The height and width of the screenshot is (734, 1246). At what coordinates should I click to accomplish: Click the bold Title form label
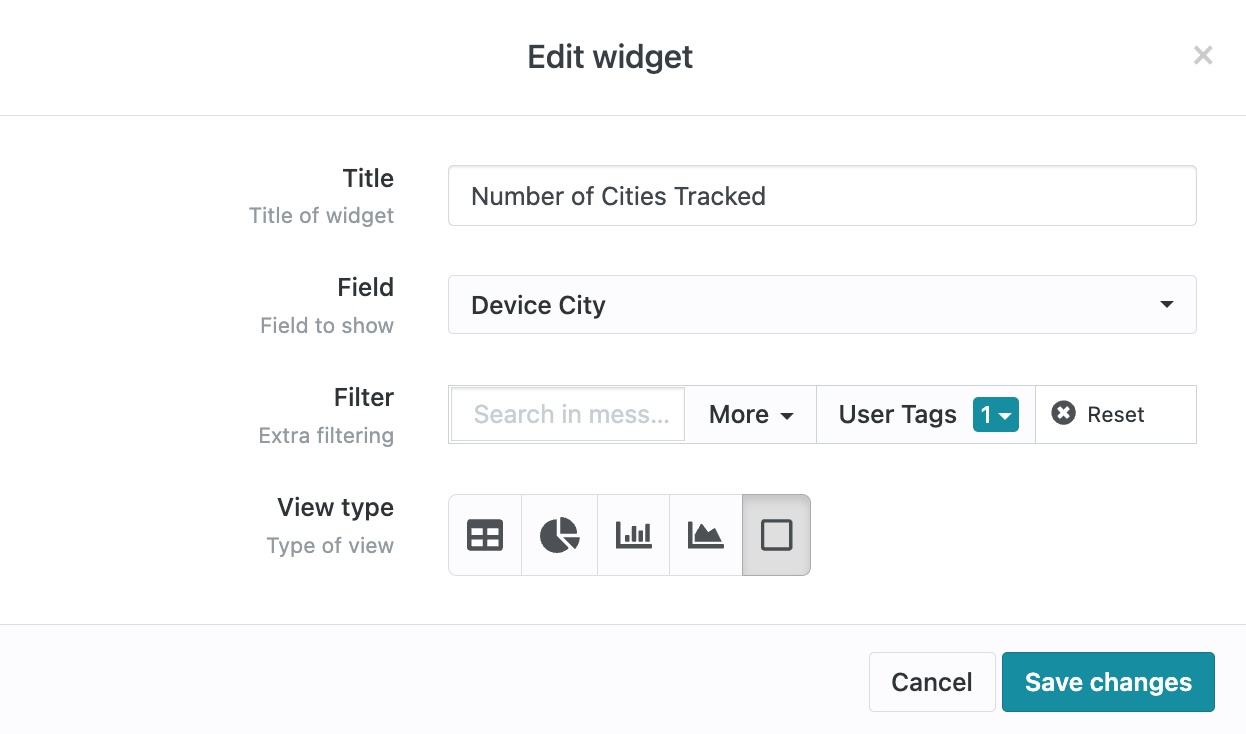coord(368,178)
